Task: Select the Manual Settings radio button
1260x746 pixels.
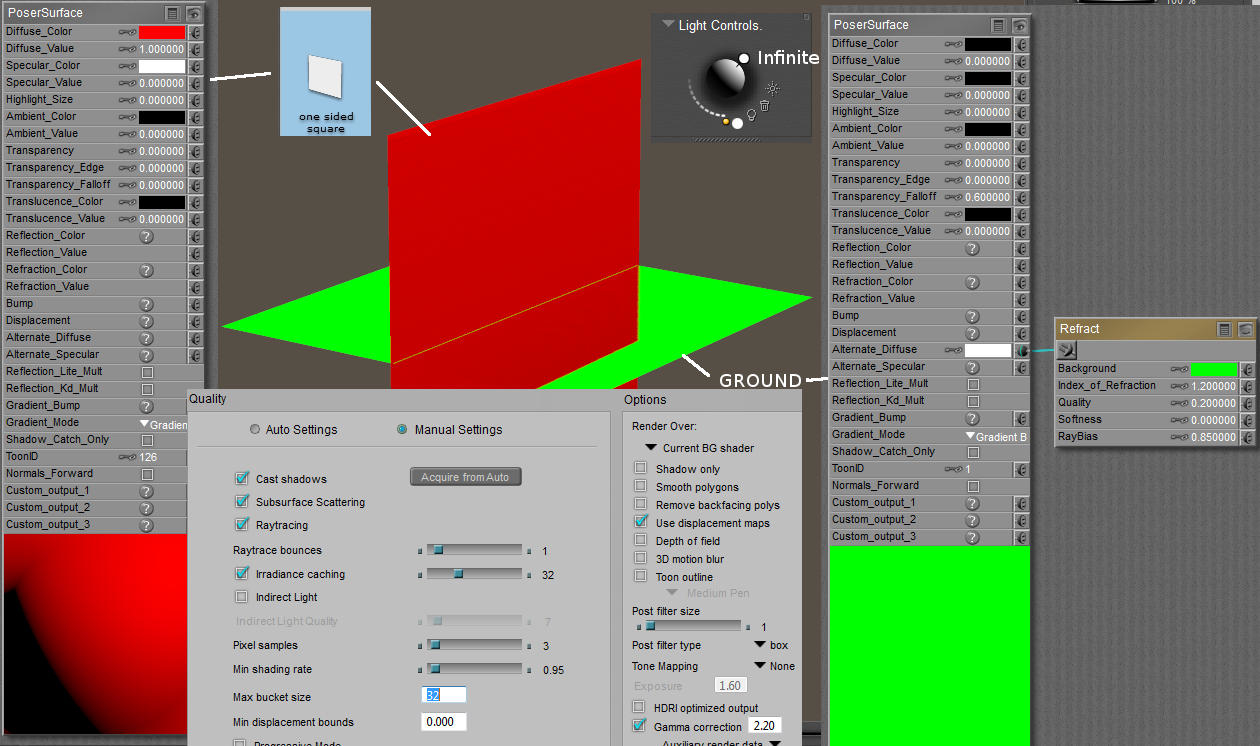Action: (x=403, y=429)
